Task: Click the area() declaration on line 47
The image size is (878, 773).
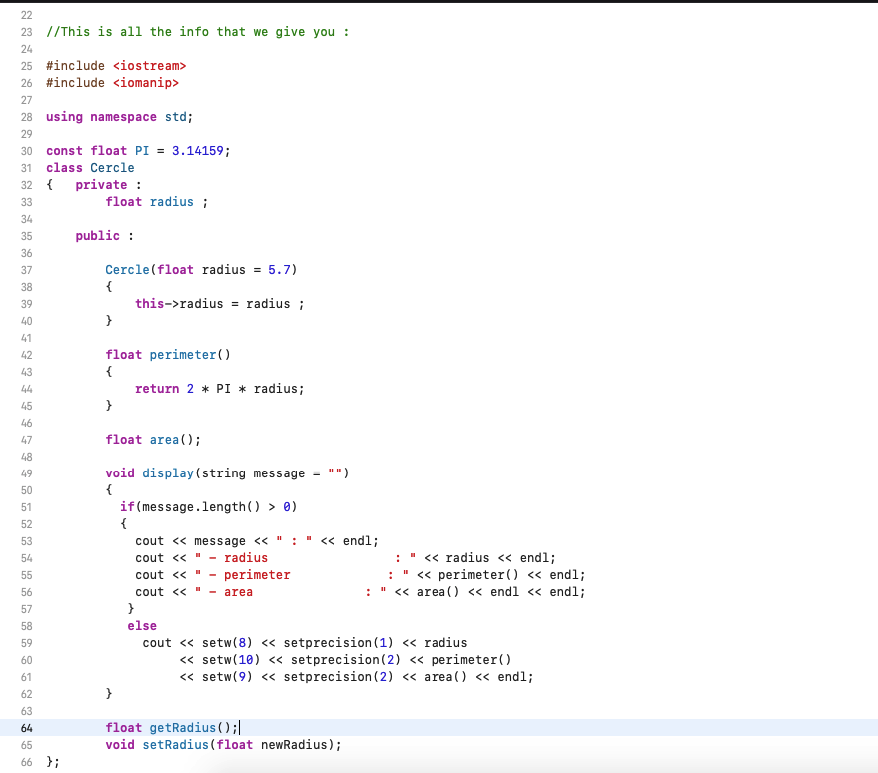Action: tap(163, 439)
